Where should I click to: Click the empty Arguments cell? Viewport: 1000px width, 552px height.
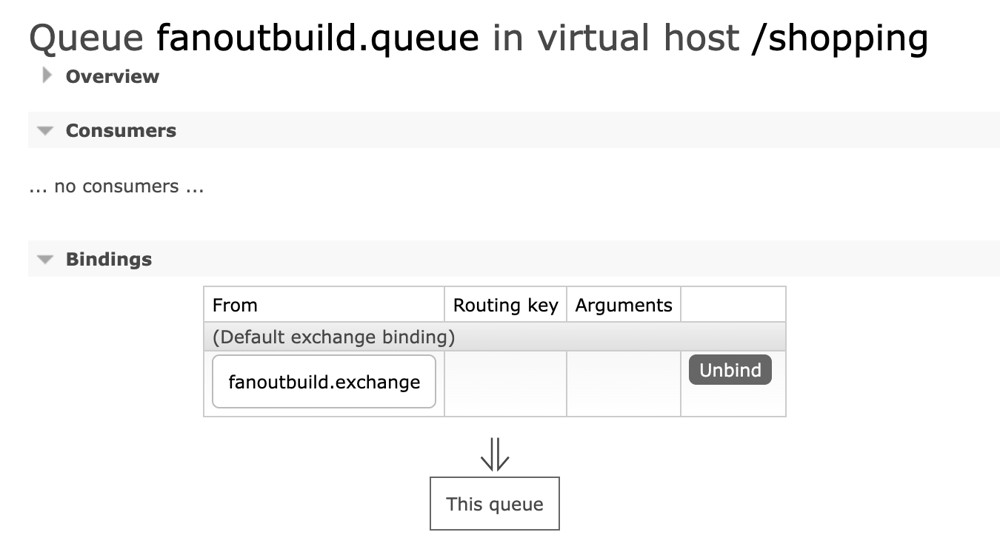click(x=623, y=383)
